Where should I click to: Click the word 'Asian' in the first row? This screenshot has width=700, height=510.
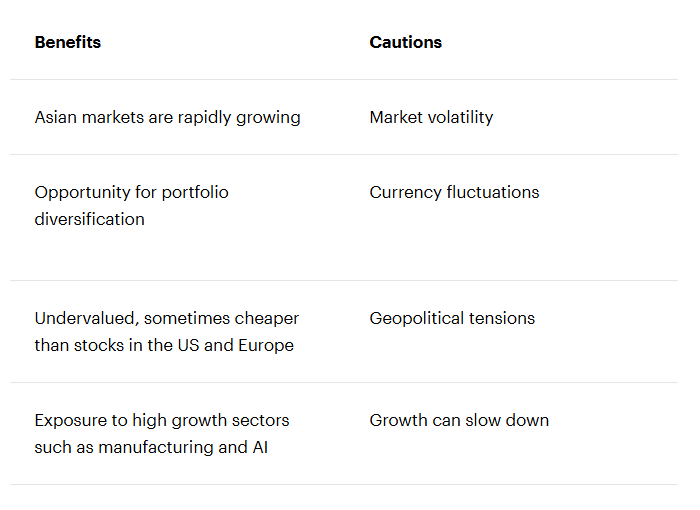pos(56,117)
